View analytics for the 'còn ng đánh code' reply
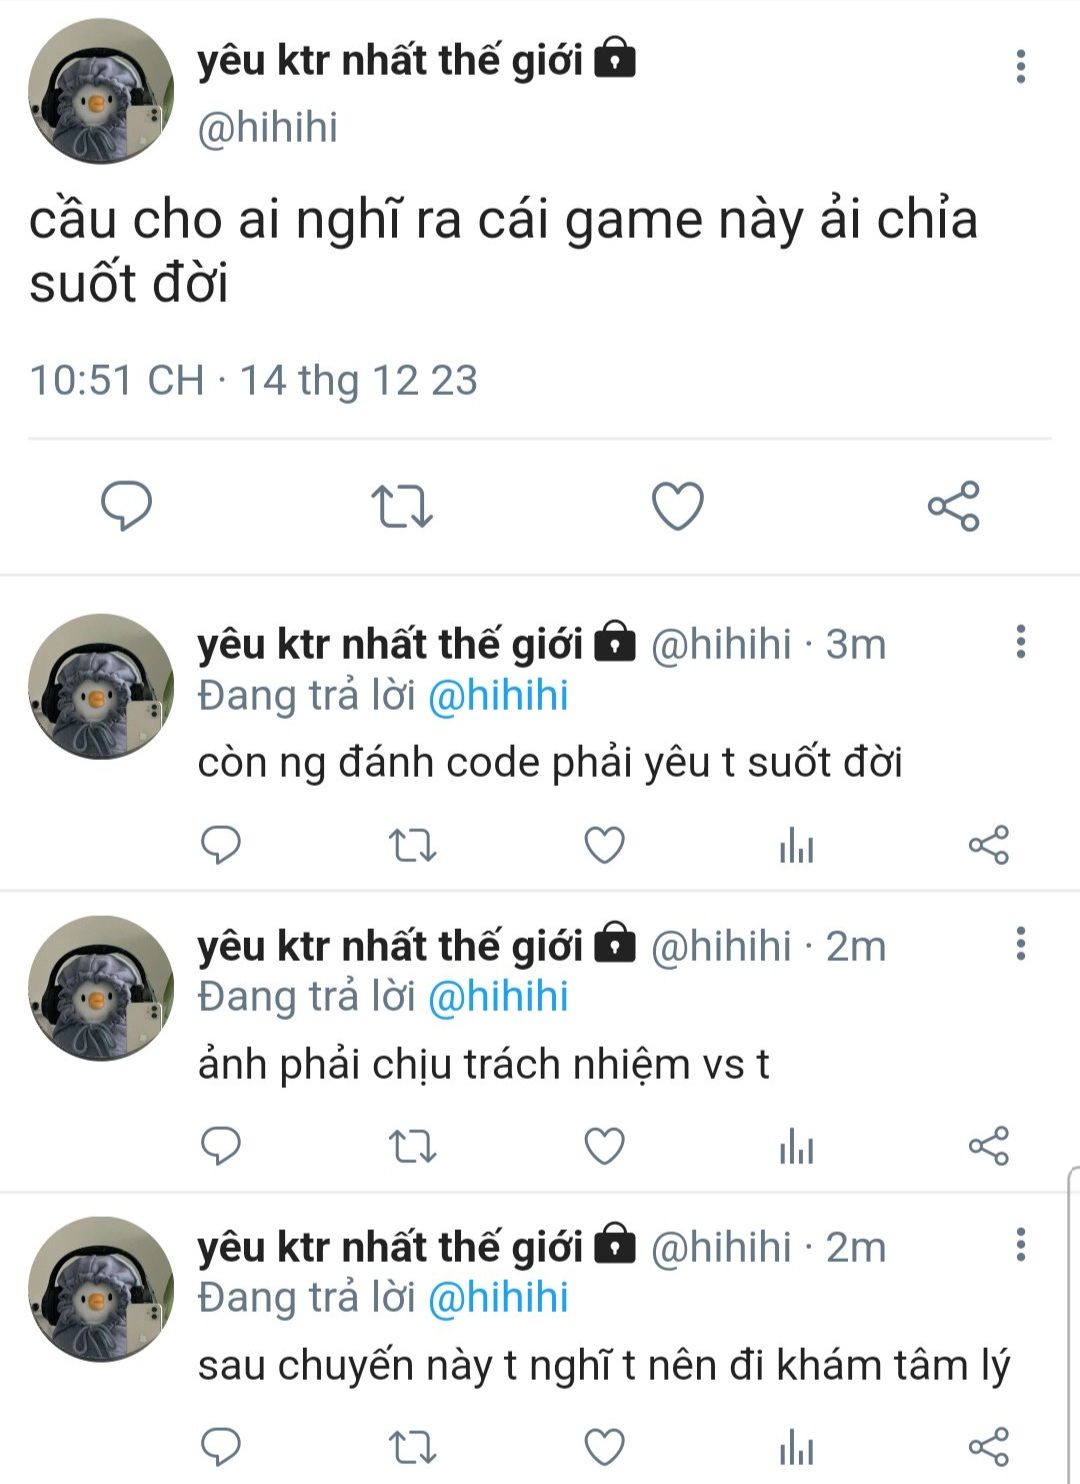Screen dimensions: 1080x1484 (x=797, y=846)
